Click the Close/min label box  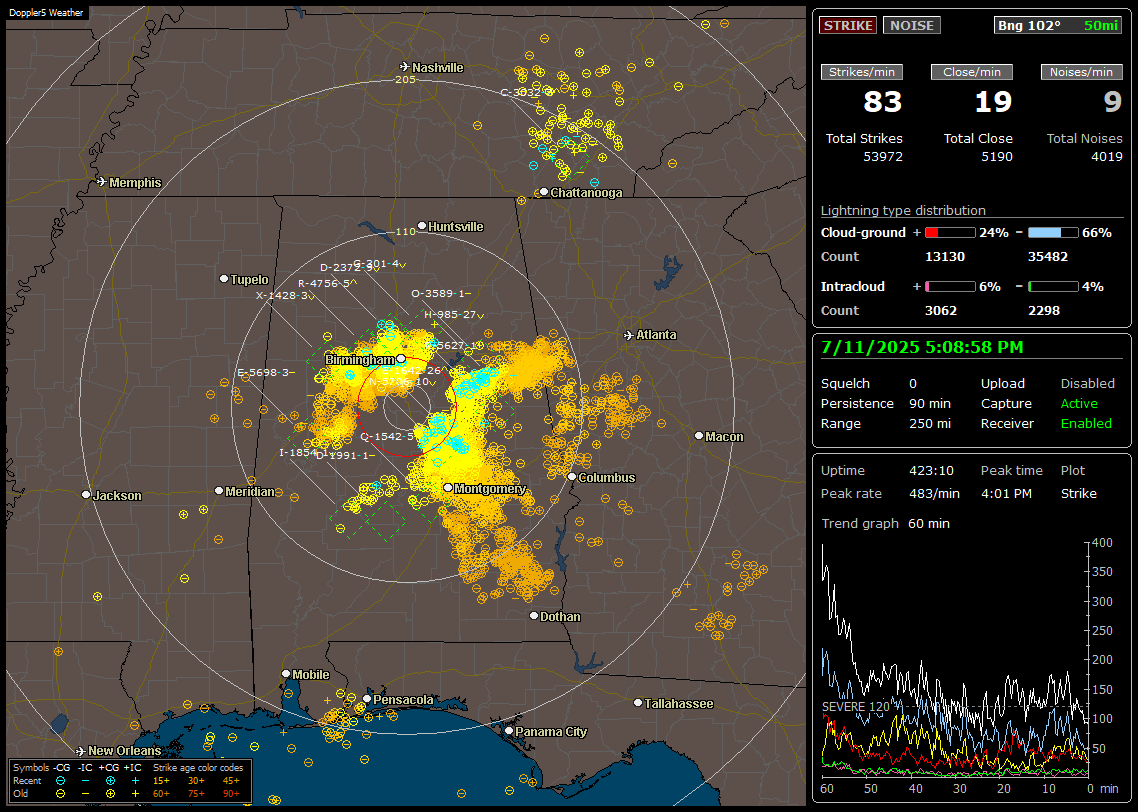(x=972, y=72)
